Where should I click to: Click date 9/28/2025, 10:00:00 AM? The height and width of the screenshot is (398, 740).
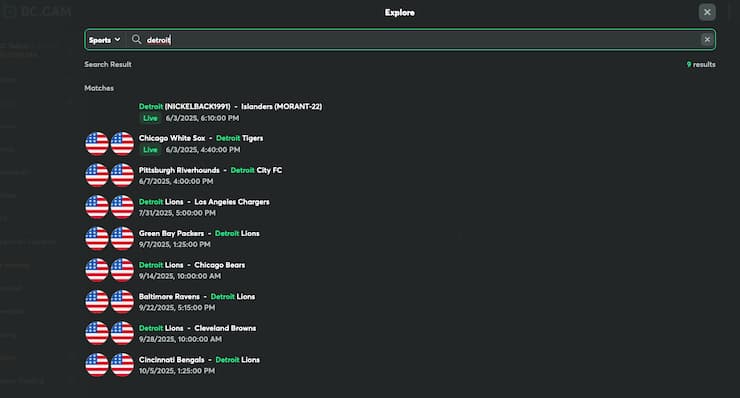180,339
